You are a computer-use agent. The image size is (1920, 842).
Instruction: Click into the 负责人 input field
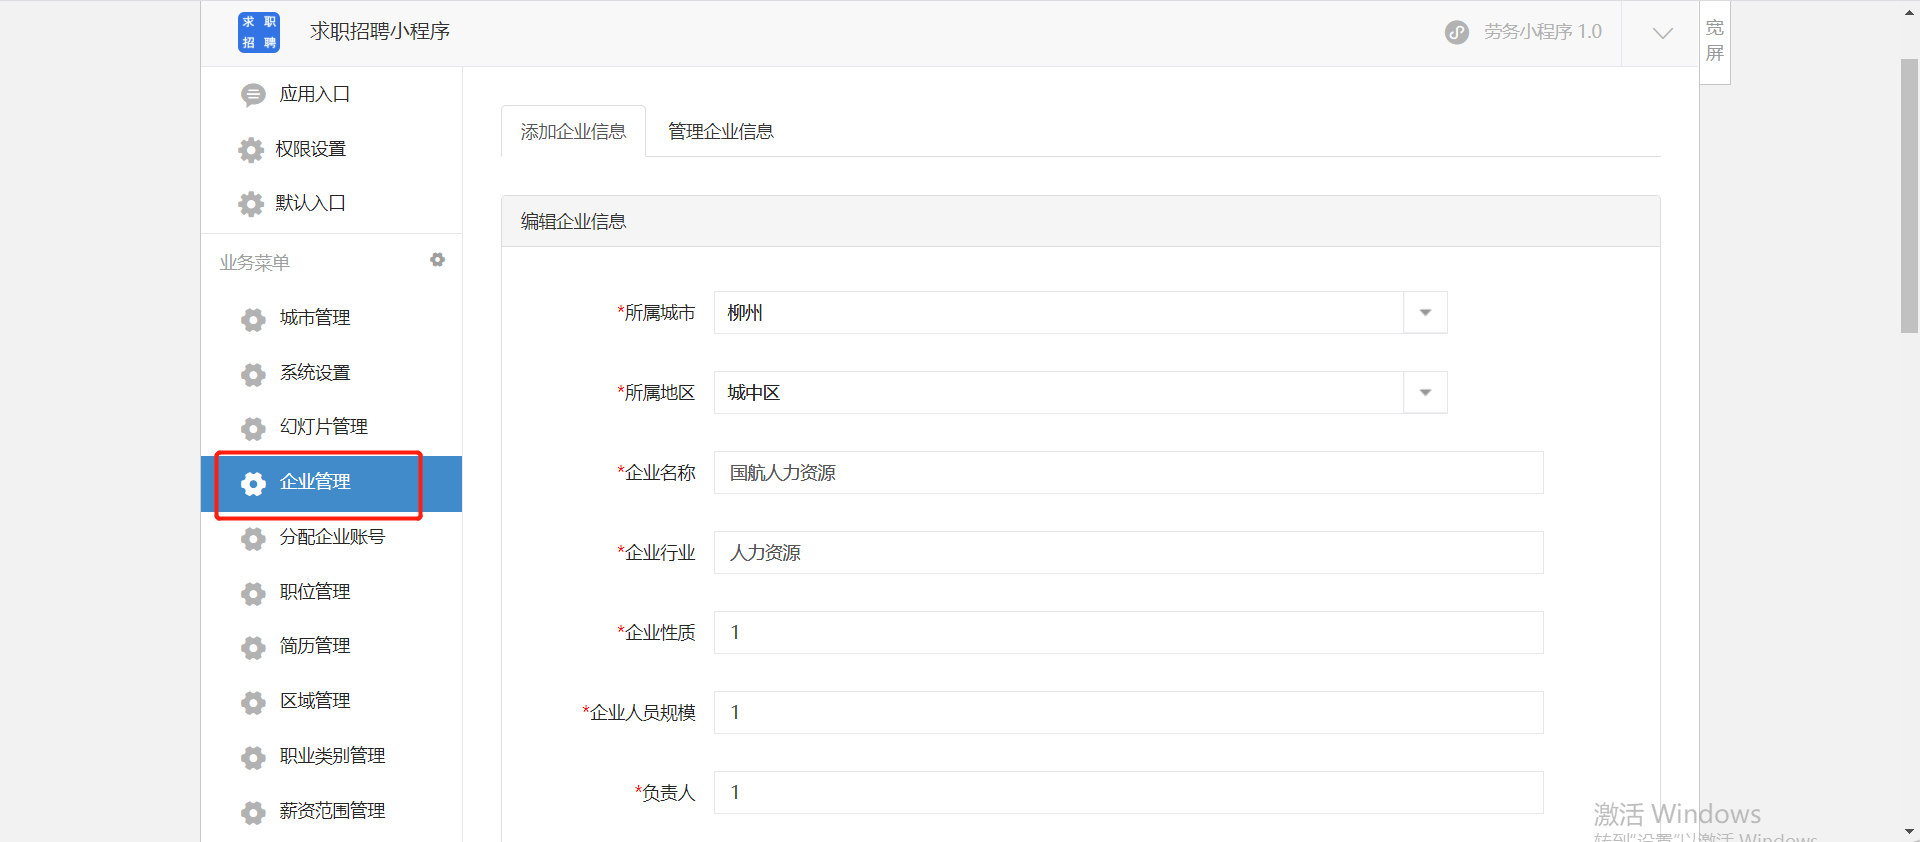pos(1128,793)
